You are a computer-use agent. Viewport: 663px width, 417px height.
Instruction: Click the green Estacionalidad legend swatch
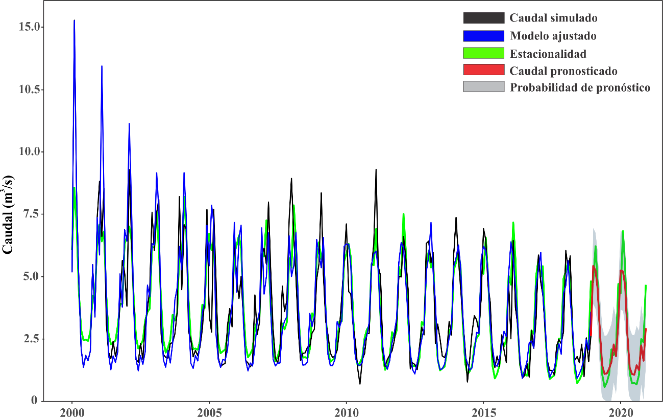[483, 53]
